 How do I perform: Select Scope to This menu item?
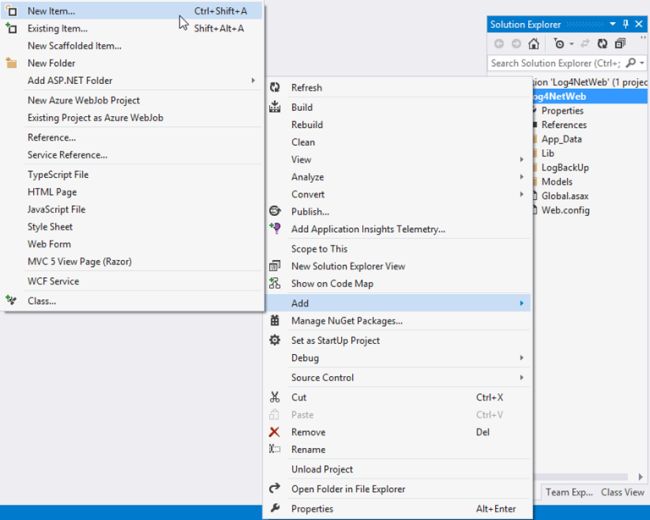point(398,248)
